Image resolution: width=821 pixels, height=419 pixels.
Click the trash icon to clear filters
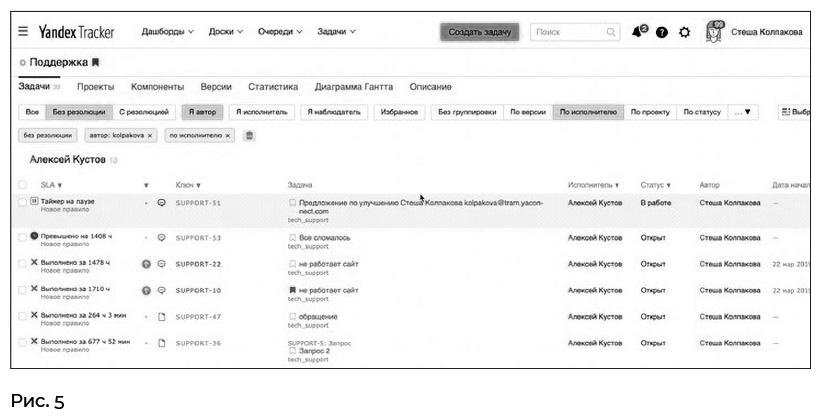249,135
